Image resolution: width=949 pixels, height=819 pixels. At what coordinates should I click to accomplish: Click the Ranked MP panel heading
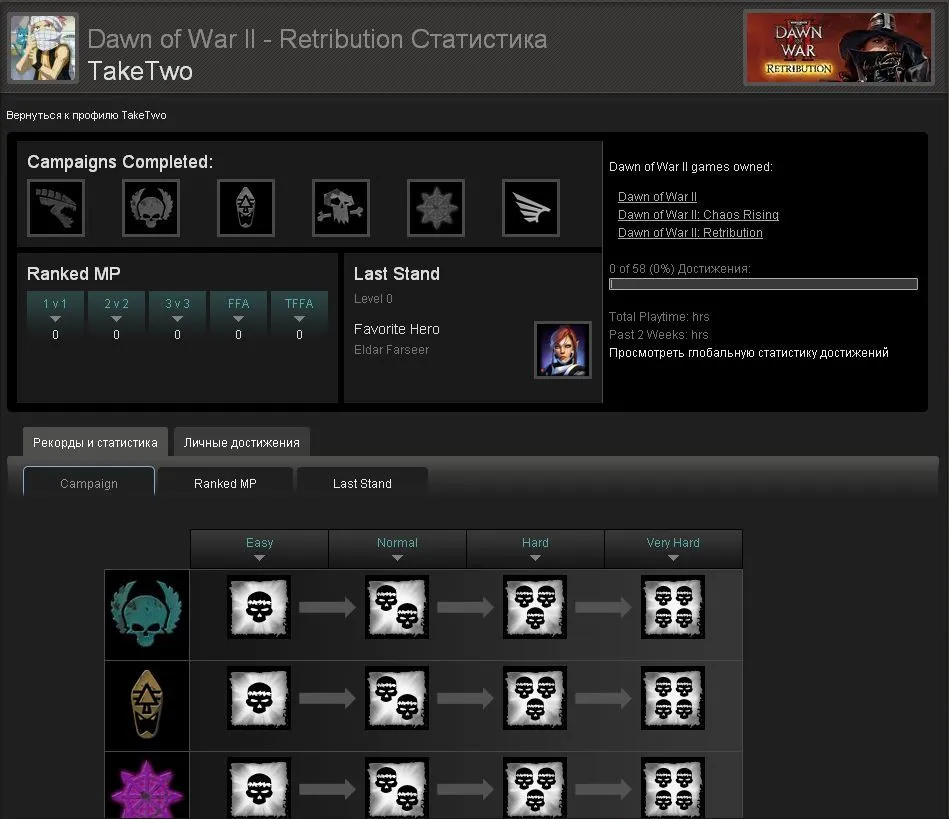[x=74, y=274]
